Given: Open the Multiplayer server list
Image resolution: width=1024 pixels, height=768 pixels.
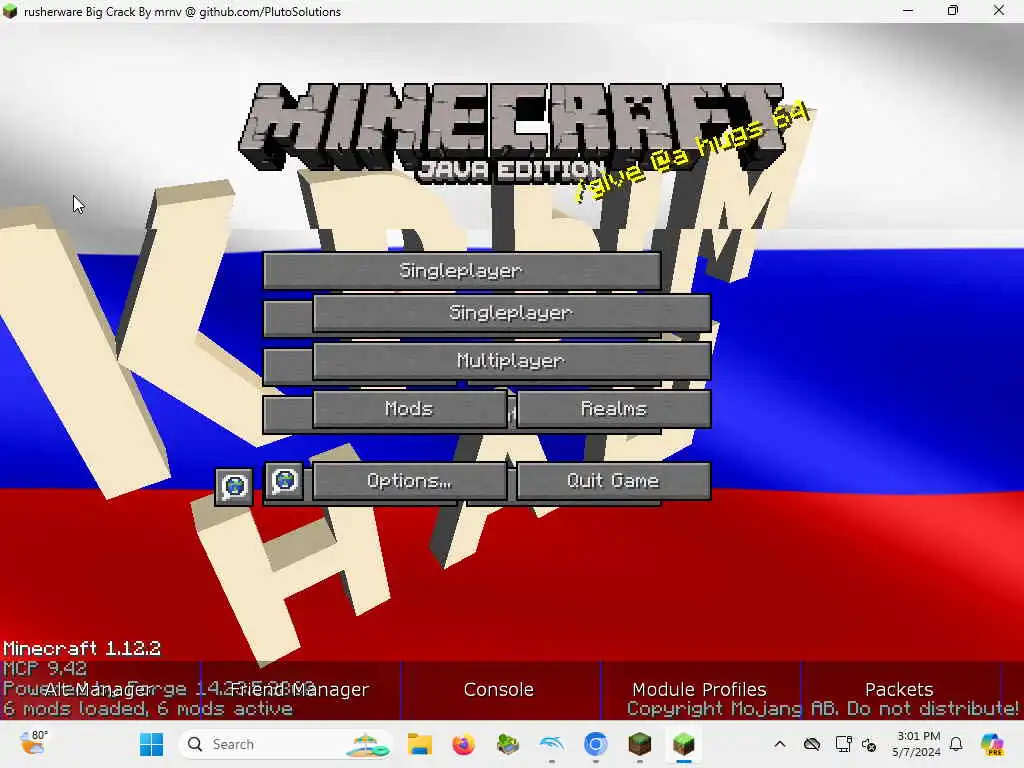Looking at the screenshot, I should pos(511,360).
